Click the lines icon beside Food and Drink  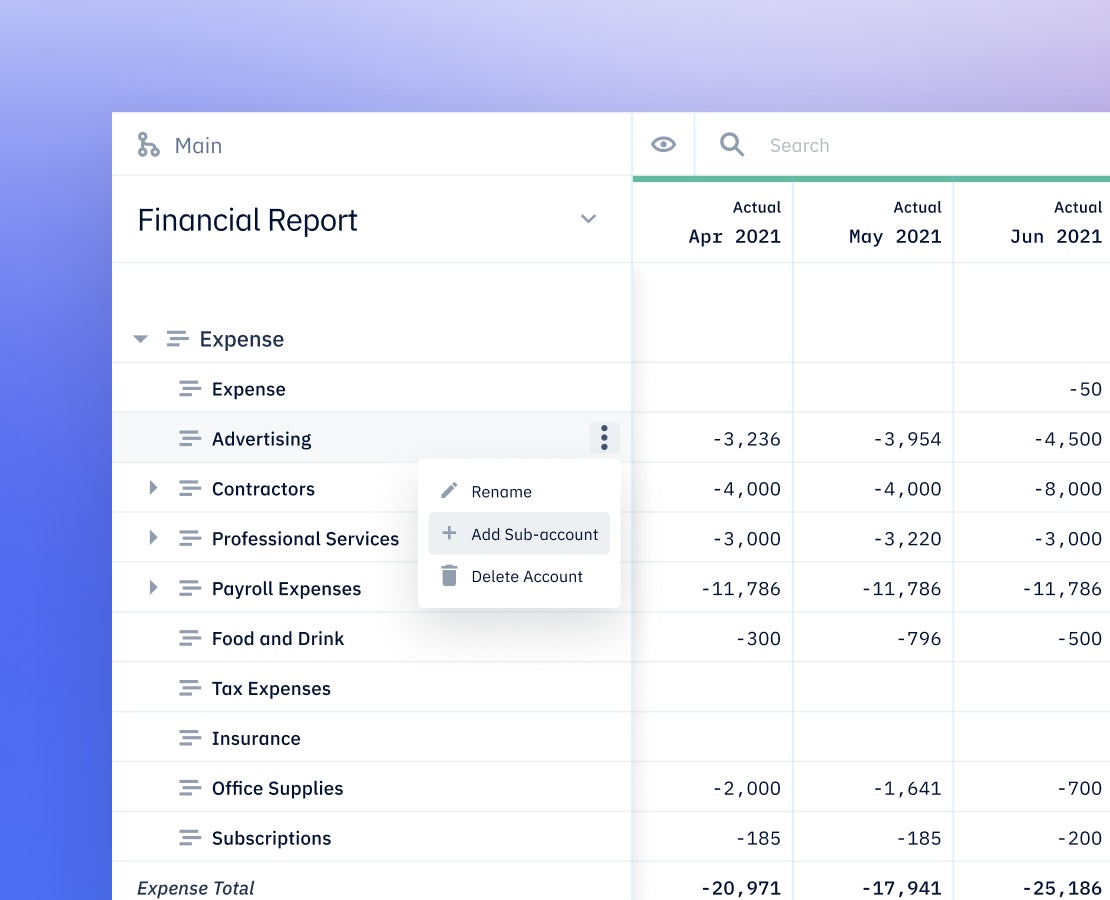pyautogui.click(x=190, y=638)
